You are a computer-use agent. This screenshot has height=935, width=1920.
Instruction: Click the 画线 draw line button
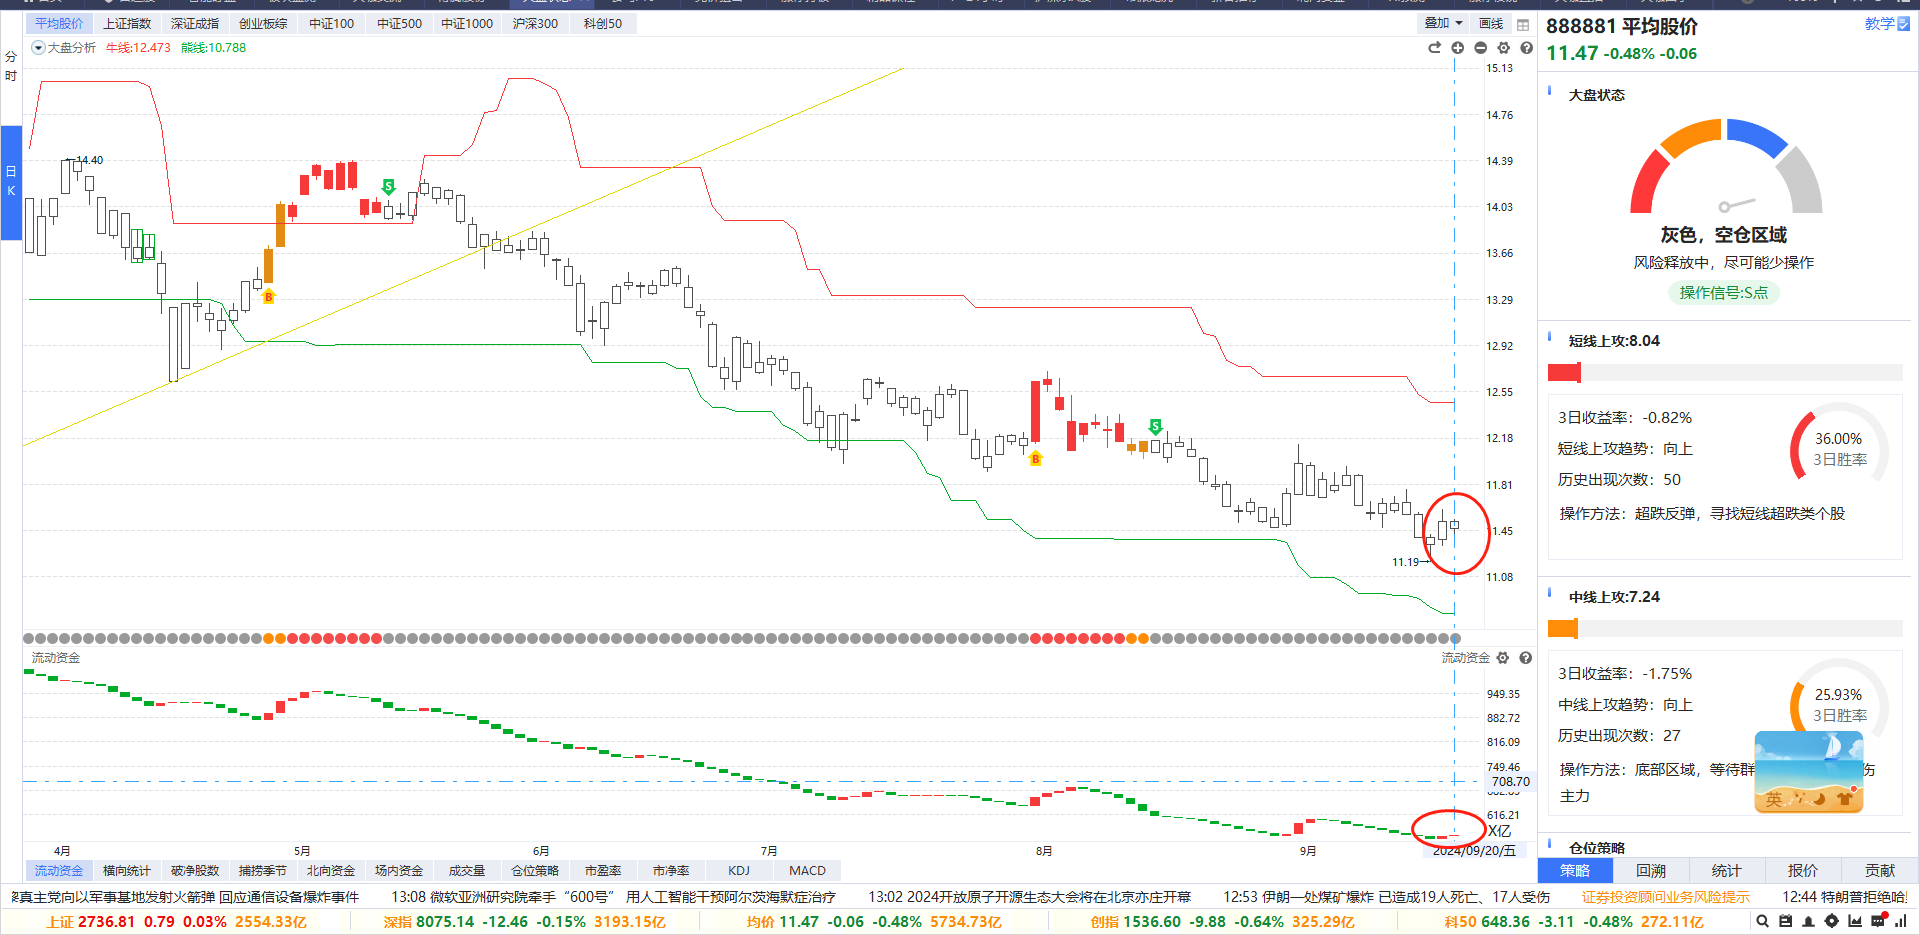(x=1491, y=23)
